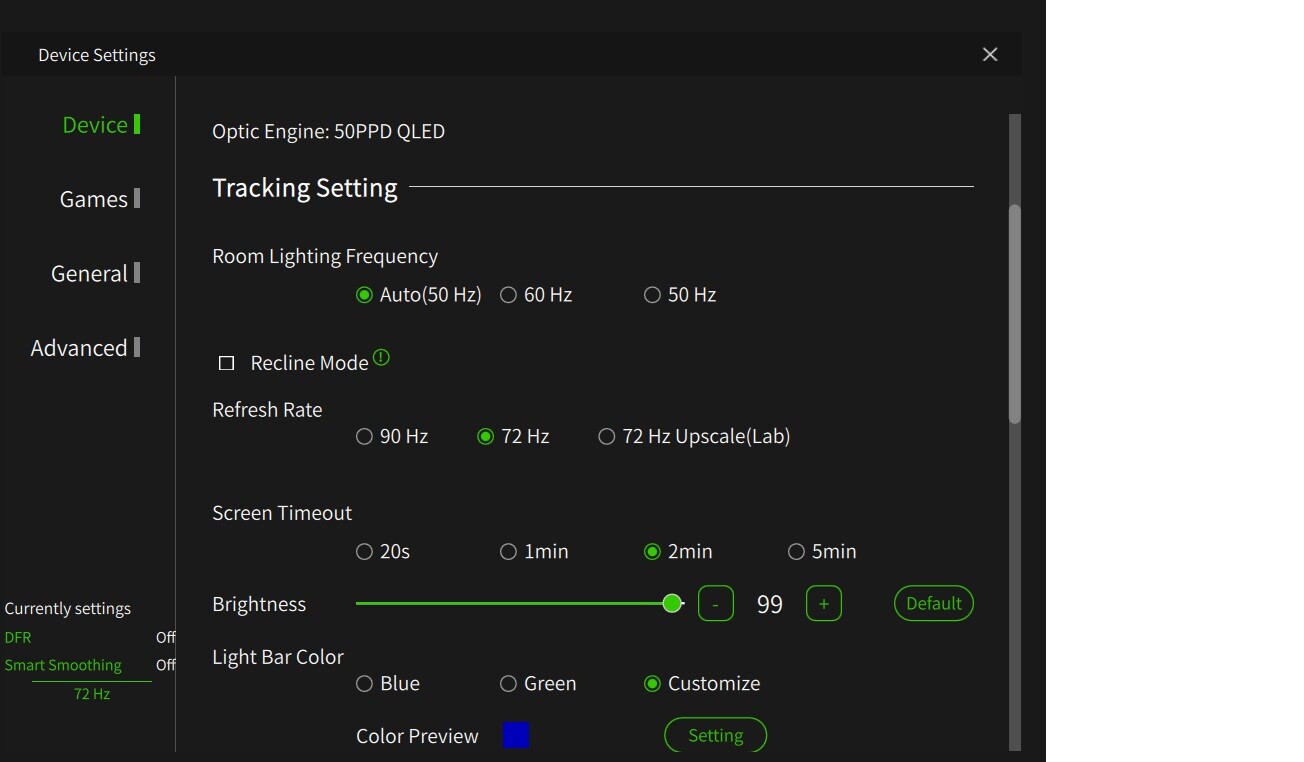Open the Advanced tab
Viewport: 1304px width, 762px height.
(x=85, y=348)
